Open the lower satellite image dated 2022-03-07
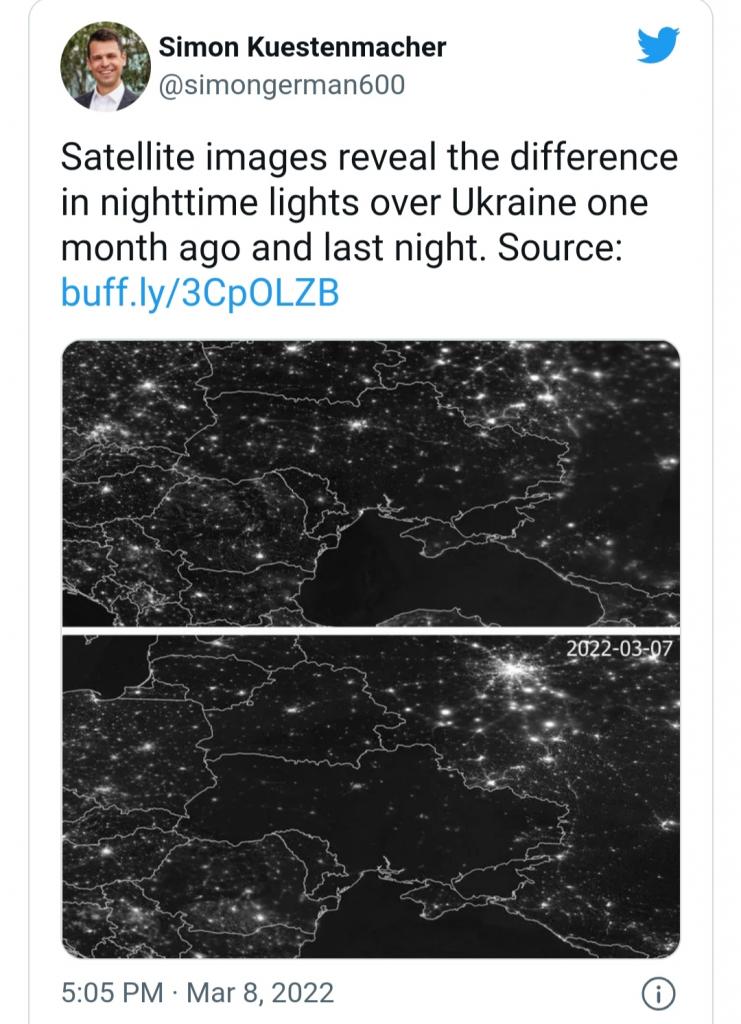This screenshot has height=1024, width=741. point(371,797)
